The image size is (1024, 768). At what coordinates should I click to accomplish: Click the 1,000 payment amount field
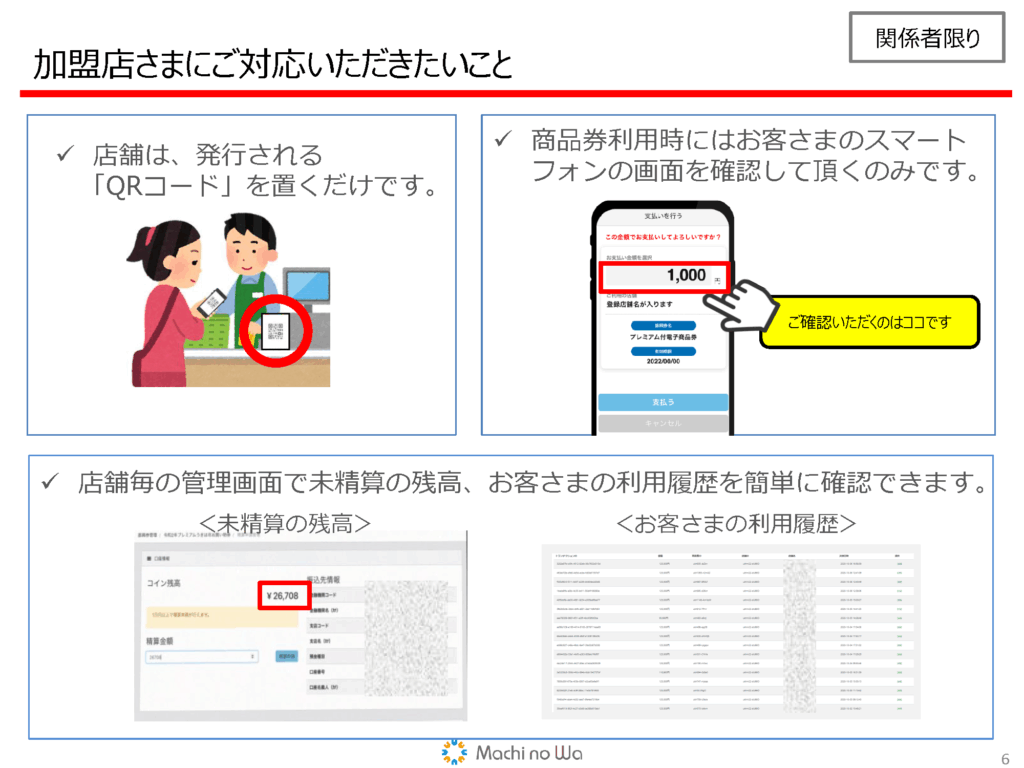[x=664, y=276]
